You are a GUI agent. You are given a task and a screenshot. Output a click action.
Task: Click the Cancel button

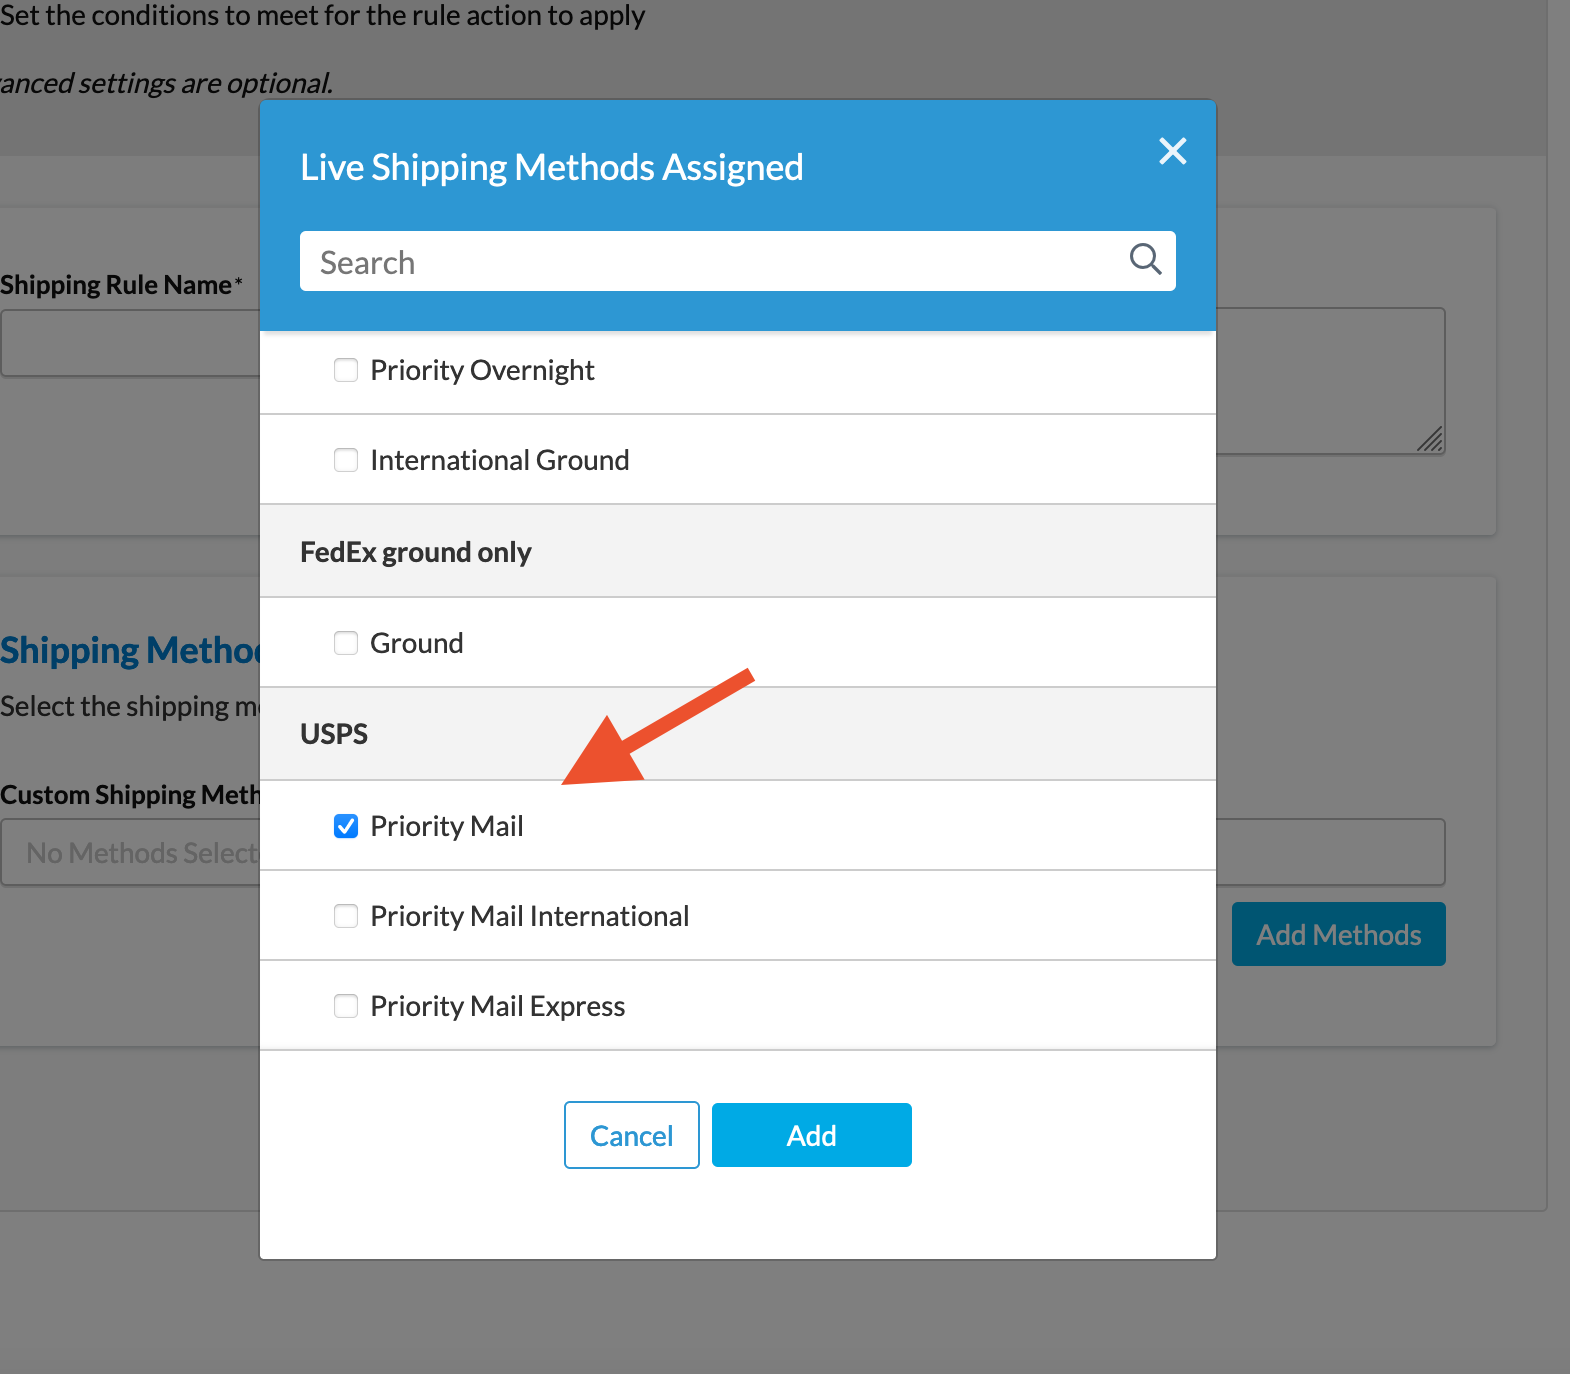tap(631, 1135)
